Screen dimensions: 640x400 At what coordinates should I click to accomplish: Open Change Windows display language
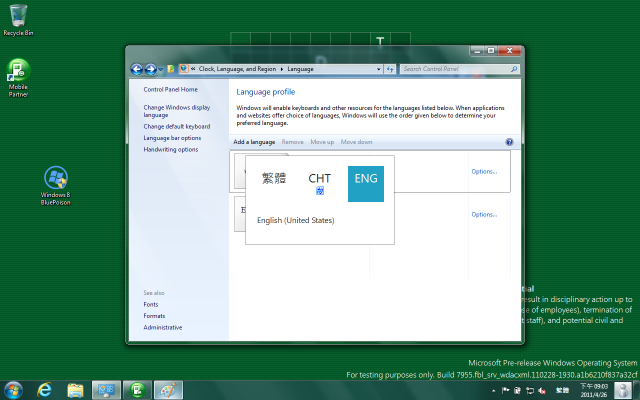click(177, 111)
